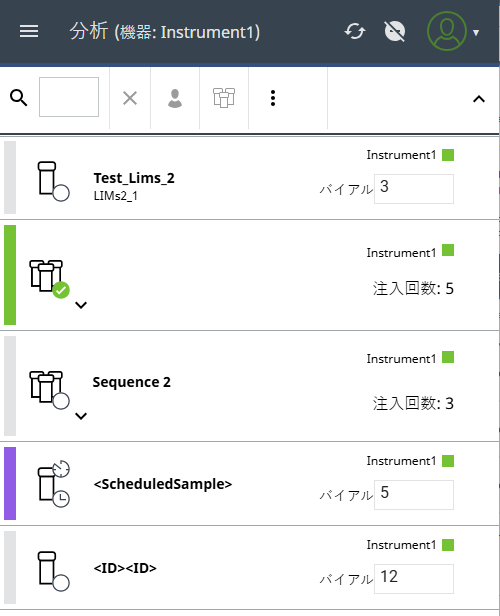Click the search magnifier icon
The height and width of the screenshot is (616, 500).
click(x=18, y=98)
